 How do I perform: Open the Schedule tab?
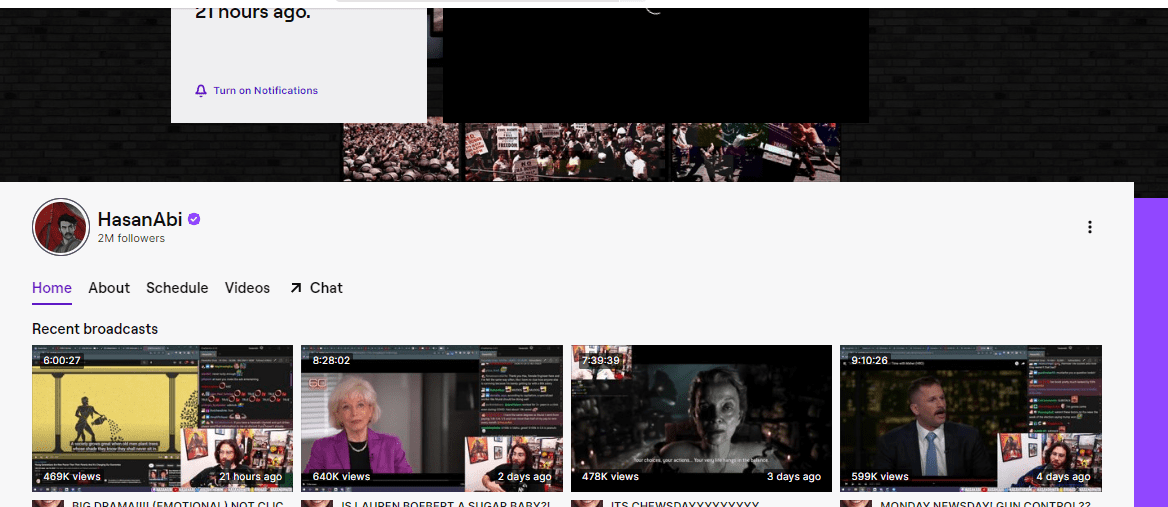pyautogui.click(x=177, y=288)
